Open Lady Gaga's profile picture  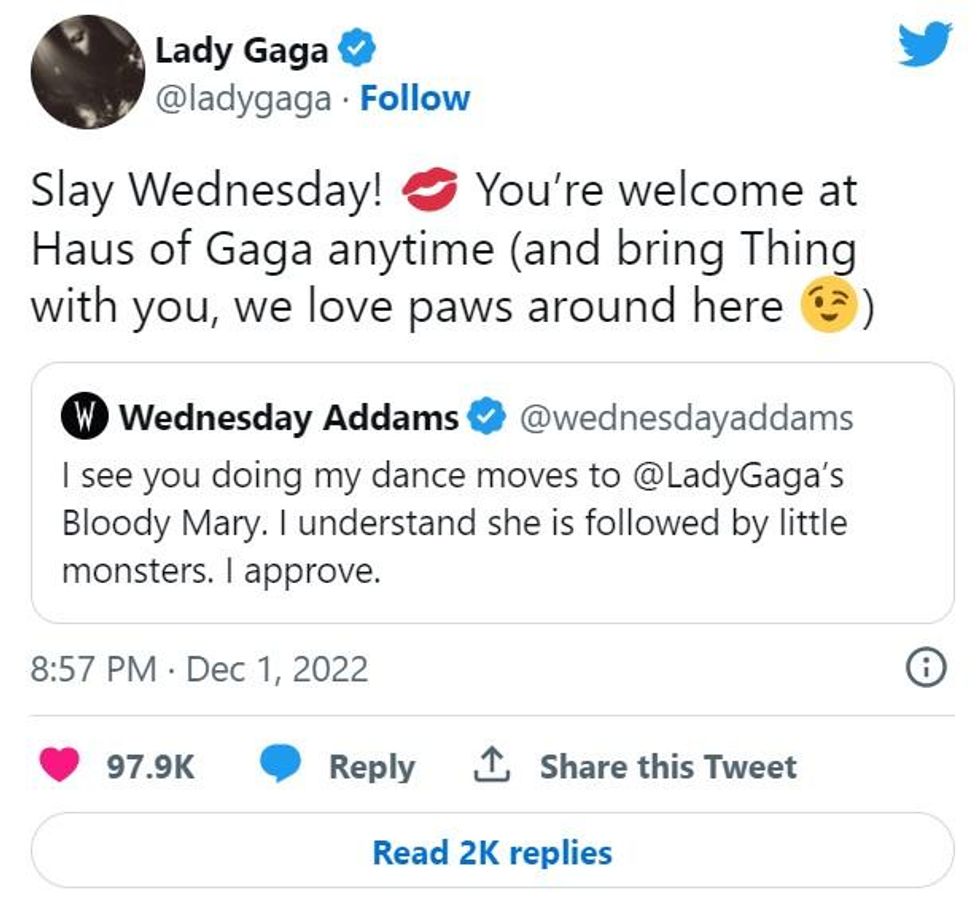coord(88,72)
